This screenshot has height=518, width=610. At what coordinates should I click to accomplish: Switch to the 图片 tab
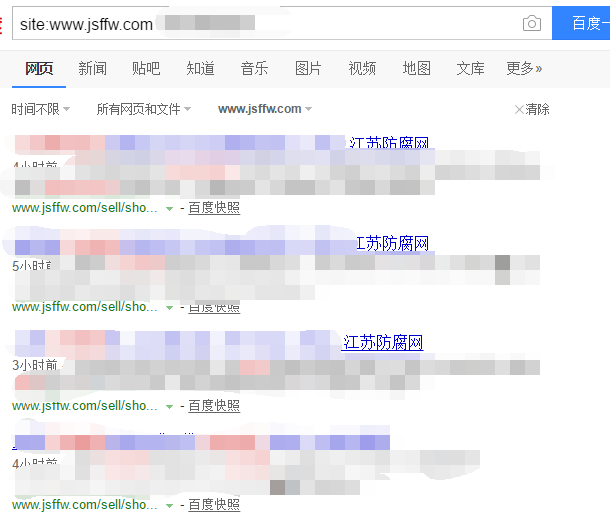tap(308, 68)
